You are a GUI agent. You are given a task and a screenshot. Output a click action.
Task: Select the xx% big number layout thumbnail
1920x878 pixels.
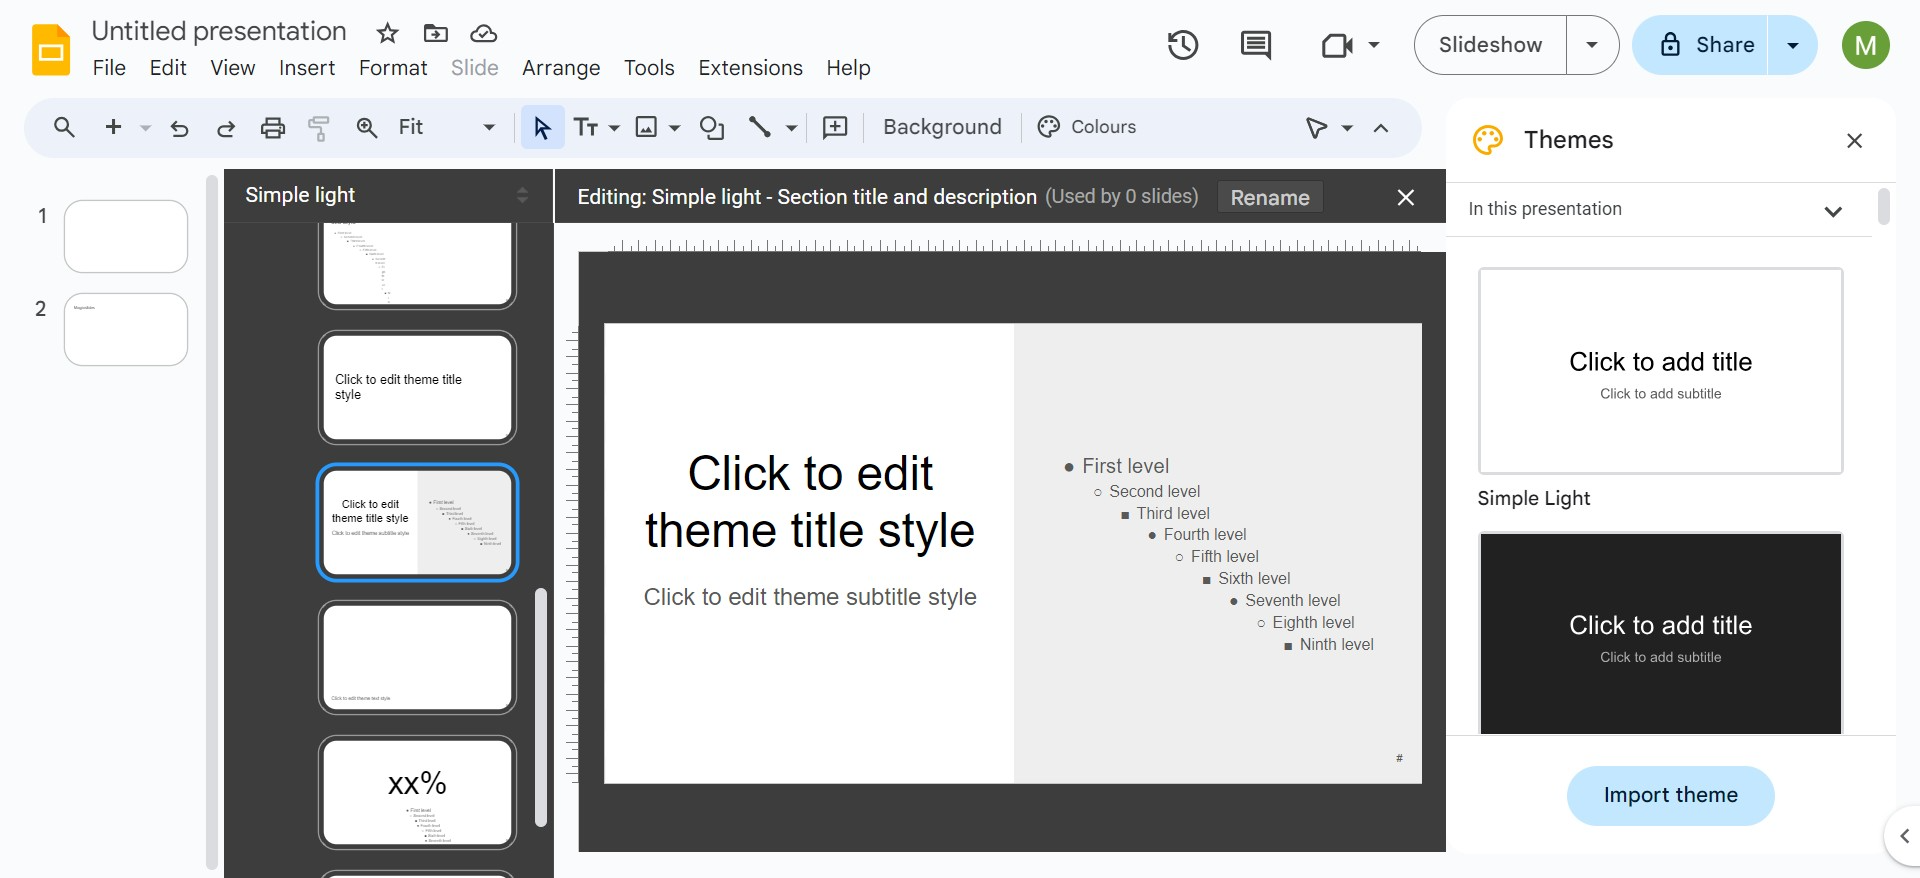tap(417, 792)
